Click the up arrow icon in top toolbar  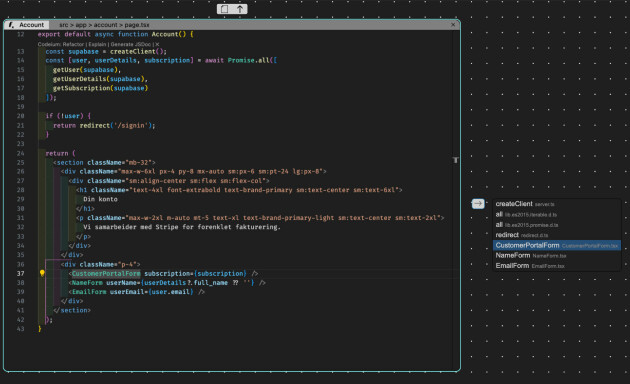240,9
